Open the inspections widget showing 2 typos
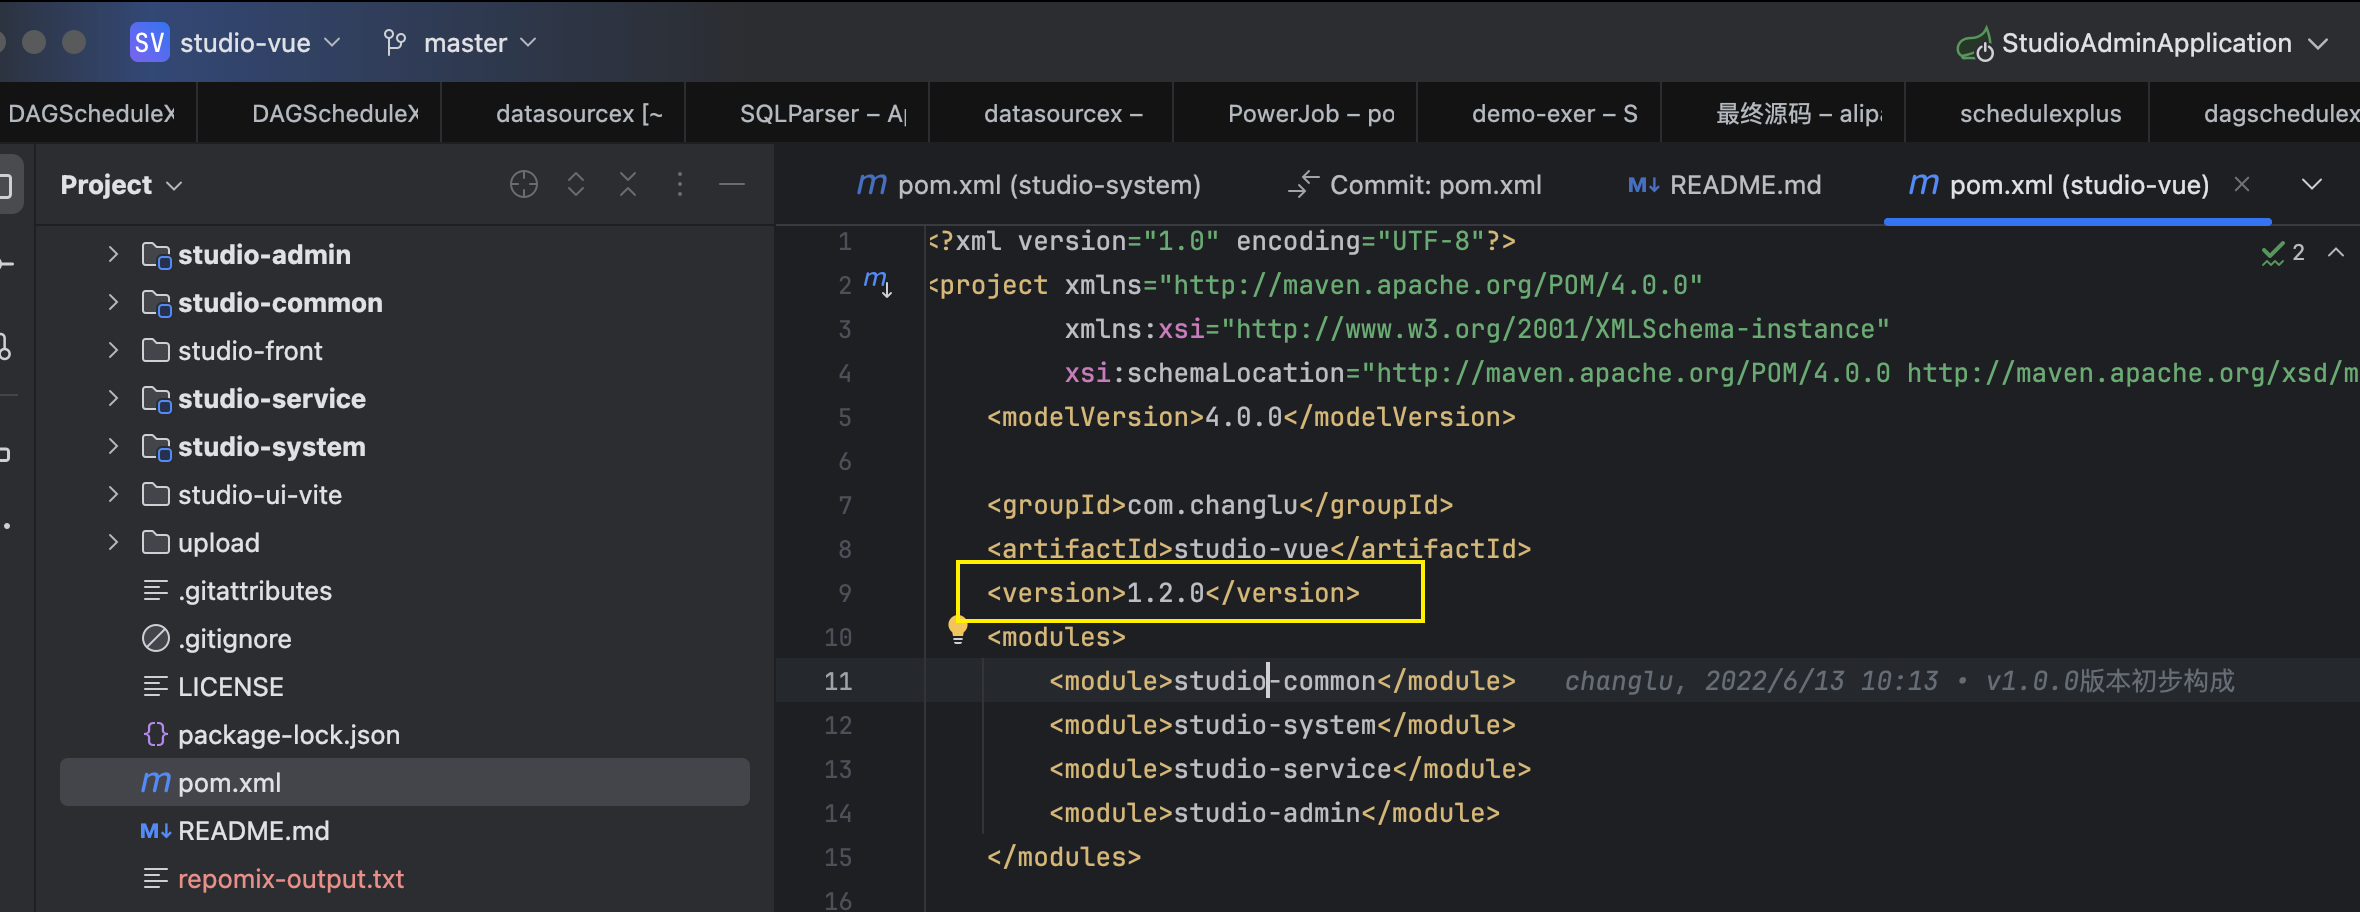The width and height of the screenshot is (2360, 912). [2283, 253]
